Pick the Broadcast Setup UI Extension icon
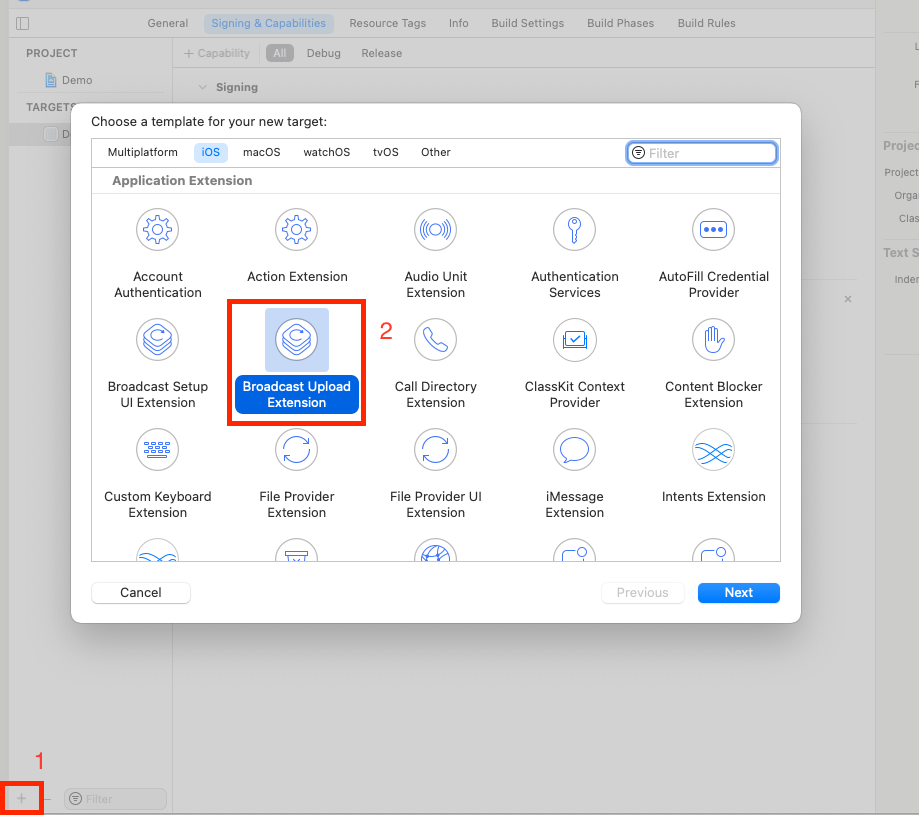 click(158, 339)
